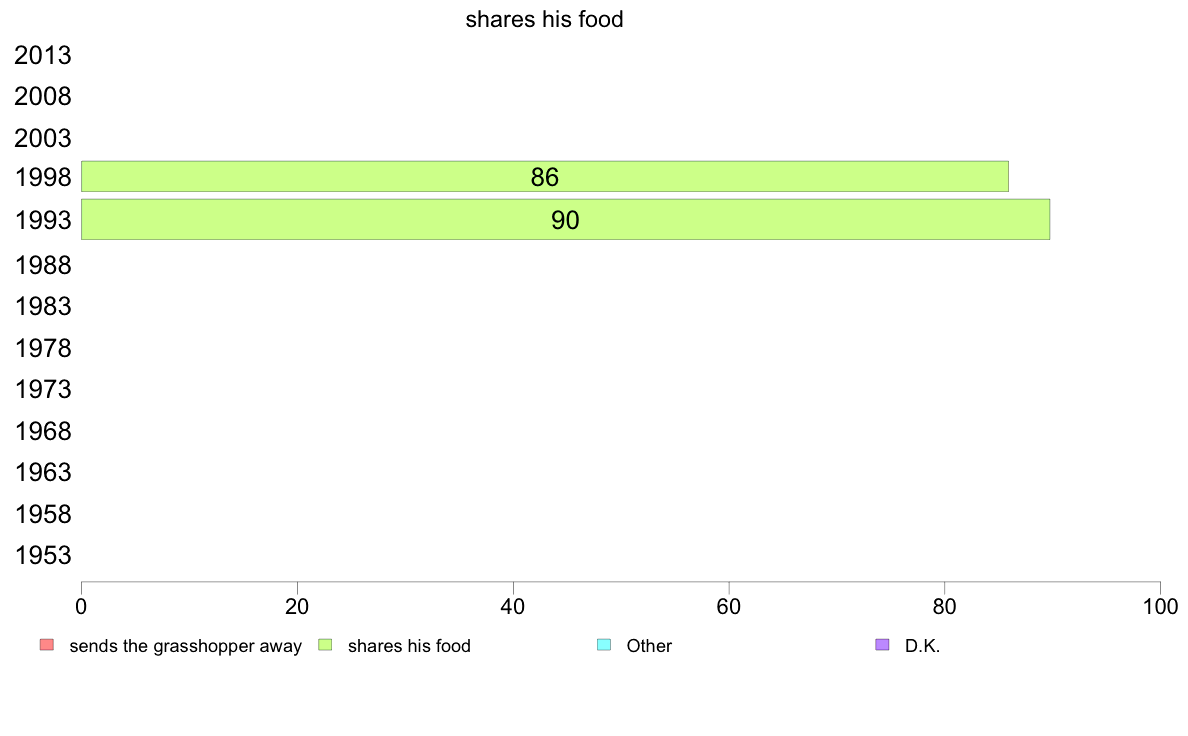Click the x-axis tick label 20

(297, 606)
